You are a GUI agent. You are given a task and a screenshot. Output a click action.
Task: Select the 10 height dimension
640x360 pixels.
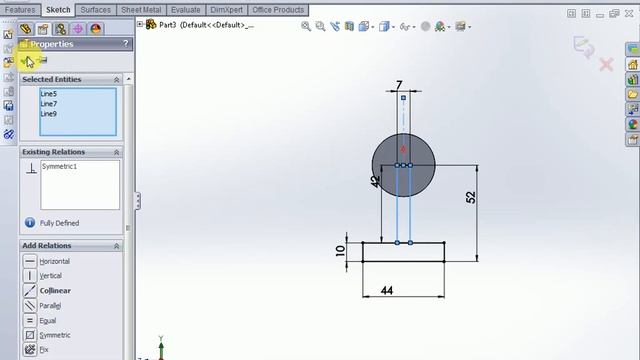tap(340, 251)
